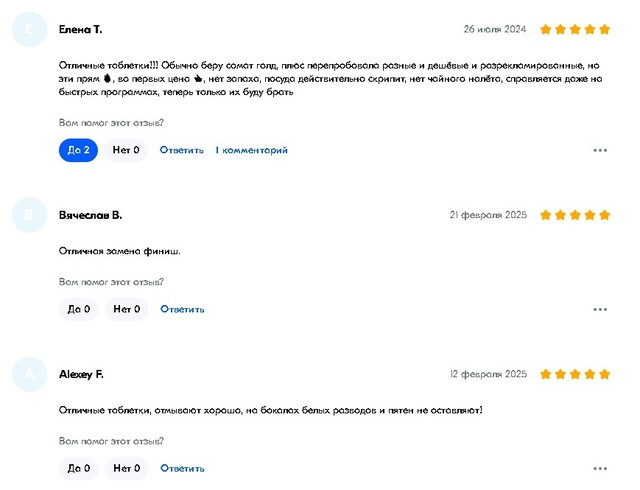Vote 'Да 0' on Вячеслав's review
The height and width of the screenshot is (490, 640).
(78, 309)
